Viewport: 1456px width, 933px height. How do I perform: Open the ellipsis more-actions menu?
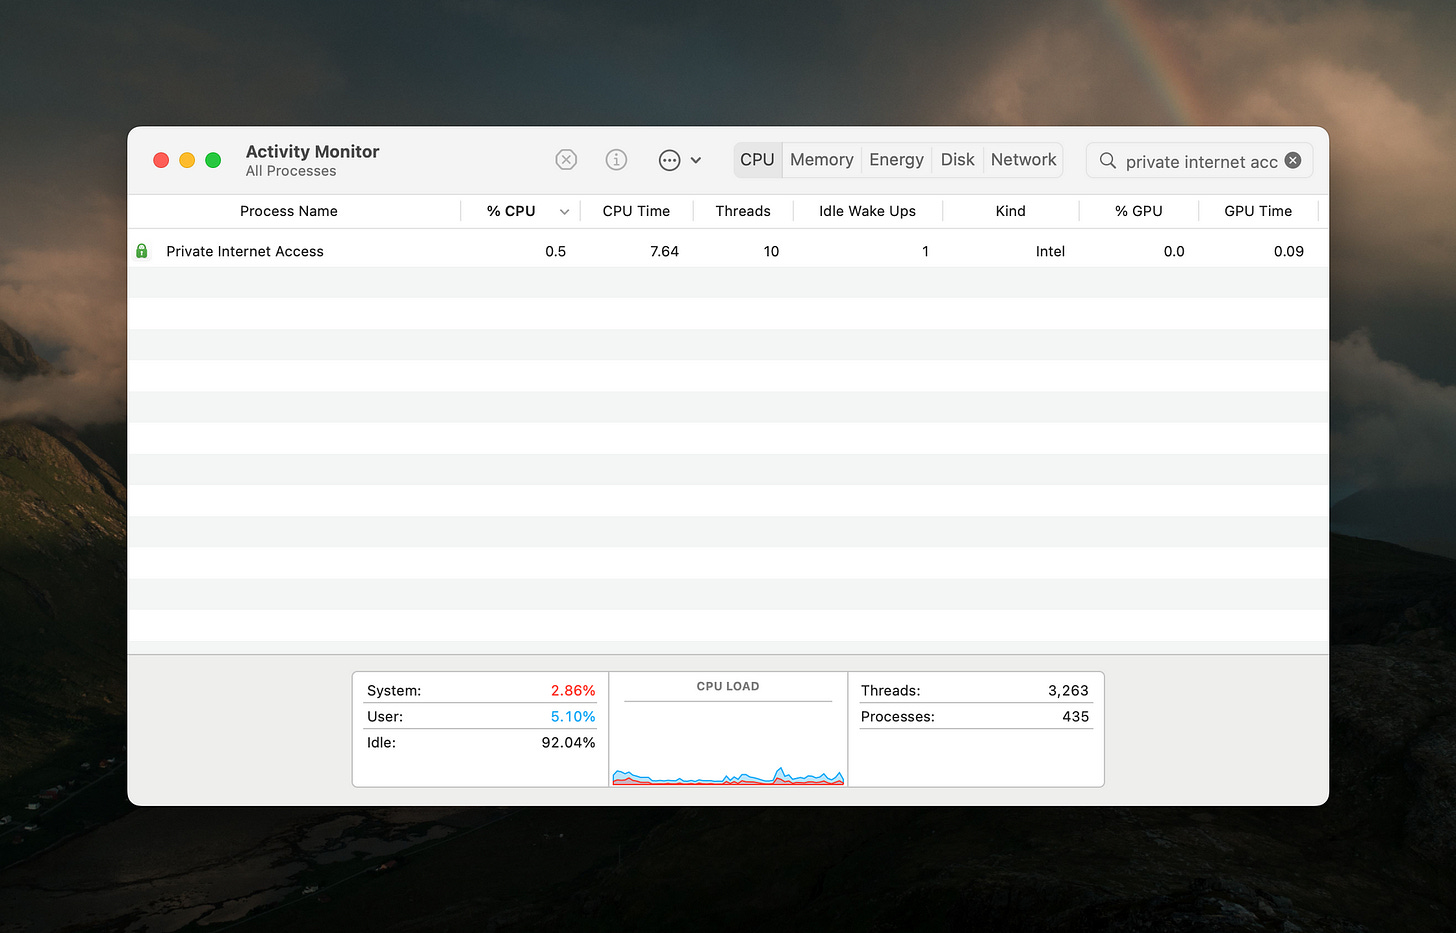point(680,160)
